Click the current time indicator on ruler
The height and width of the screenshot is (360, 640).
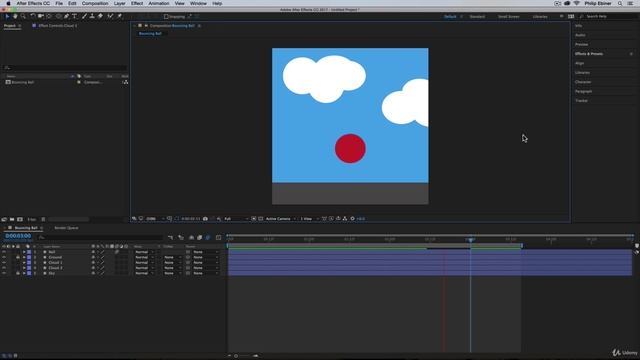coord(471,240)
